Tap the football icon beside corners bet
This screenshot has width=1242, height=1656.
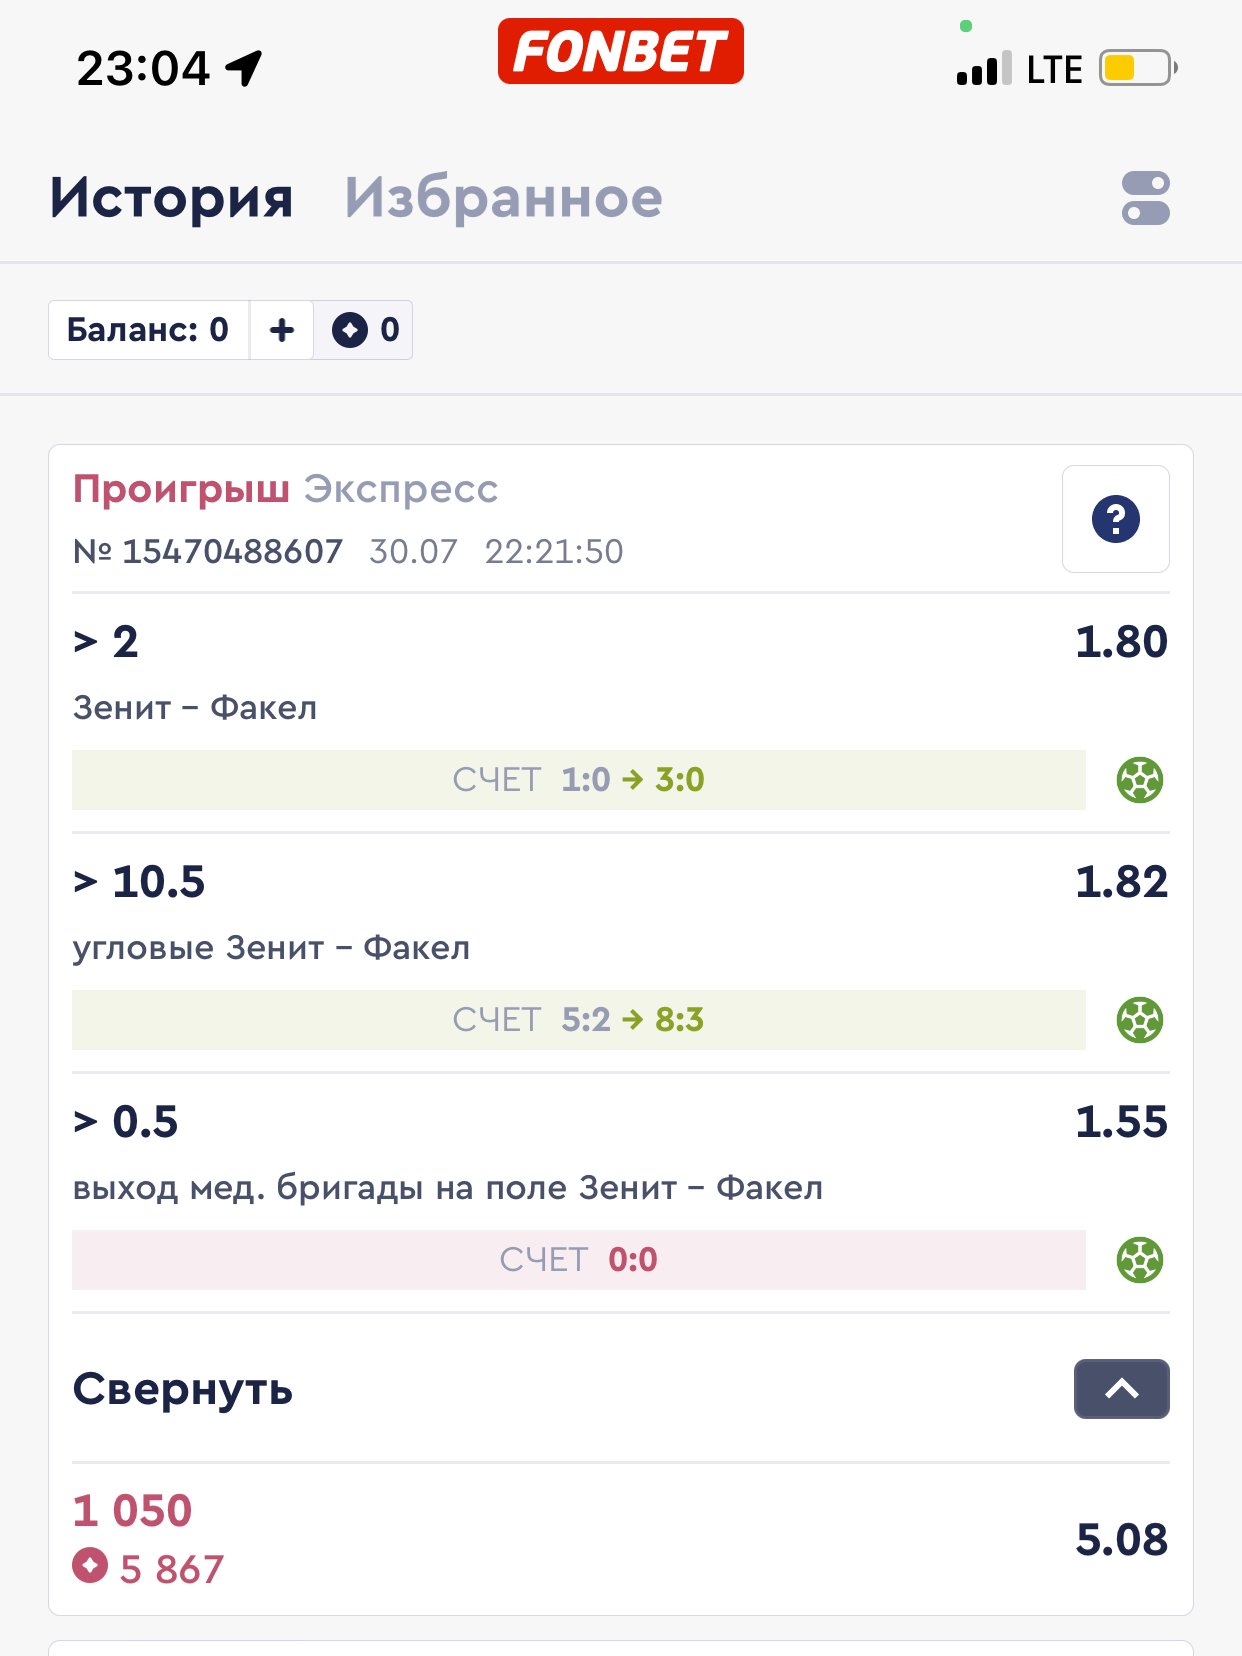[x=1139, y=1020]
